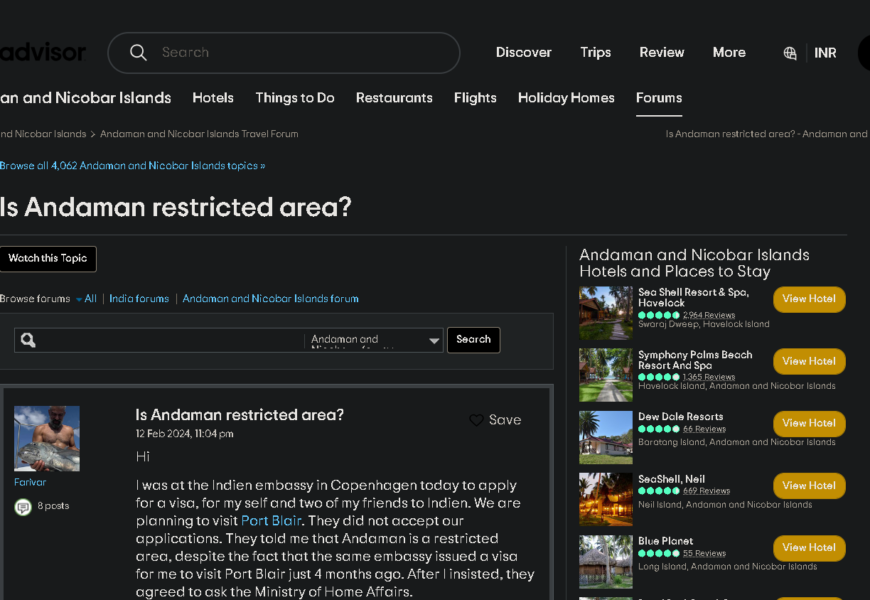Open 1,365 Reviews link for Symphony Palms
The image size is (870, 600).
709,377
